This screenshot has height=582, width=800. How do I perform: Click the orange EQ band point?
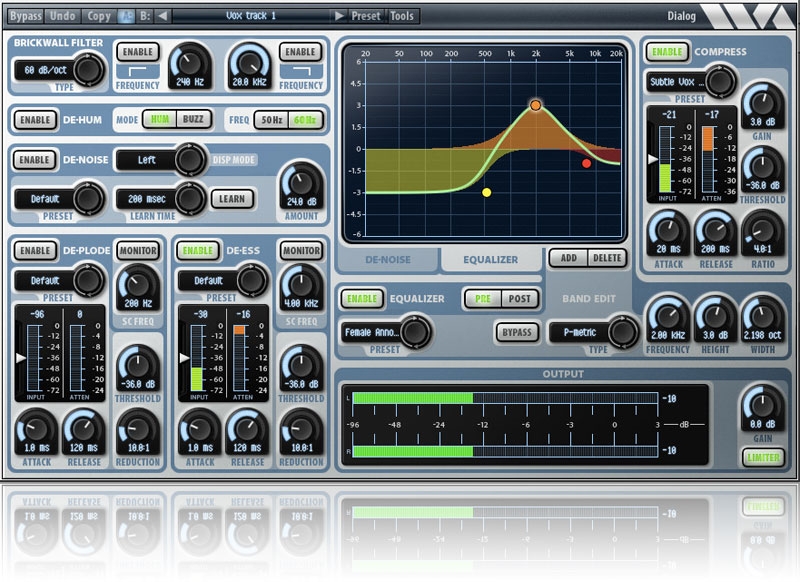536,105
